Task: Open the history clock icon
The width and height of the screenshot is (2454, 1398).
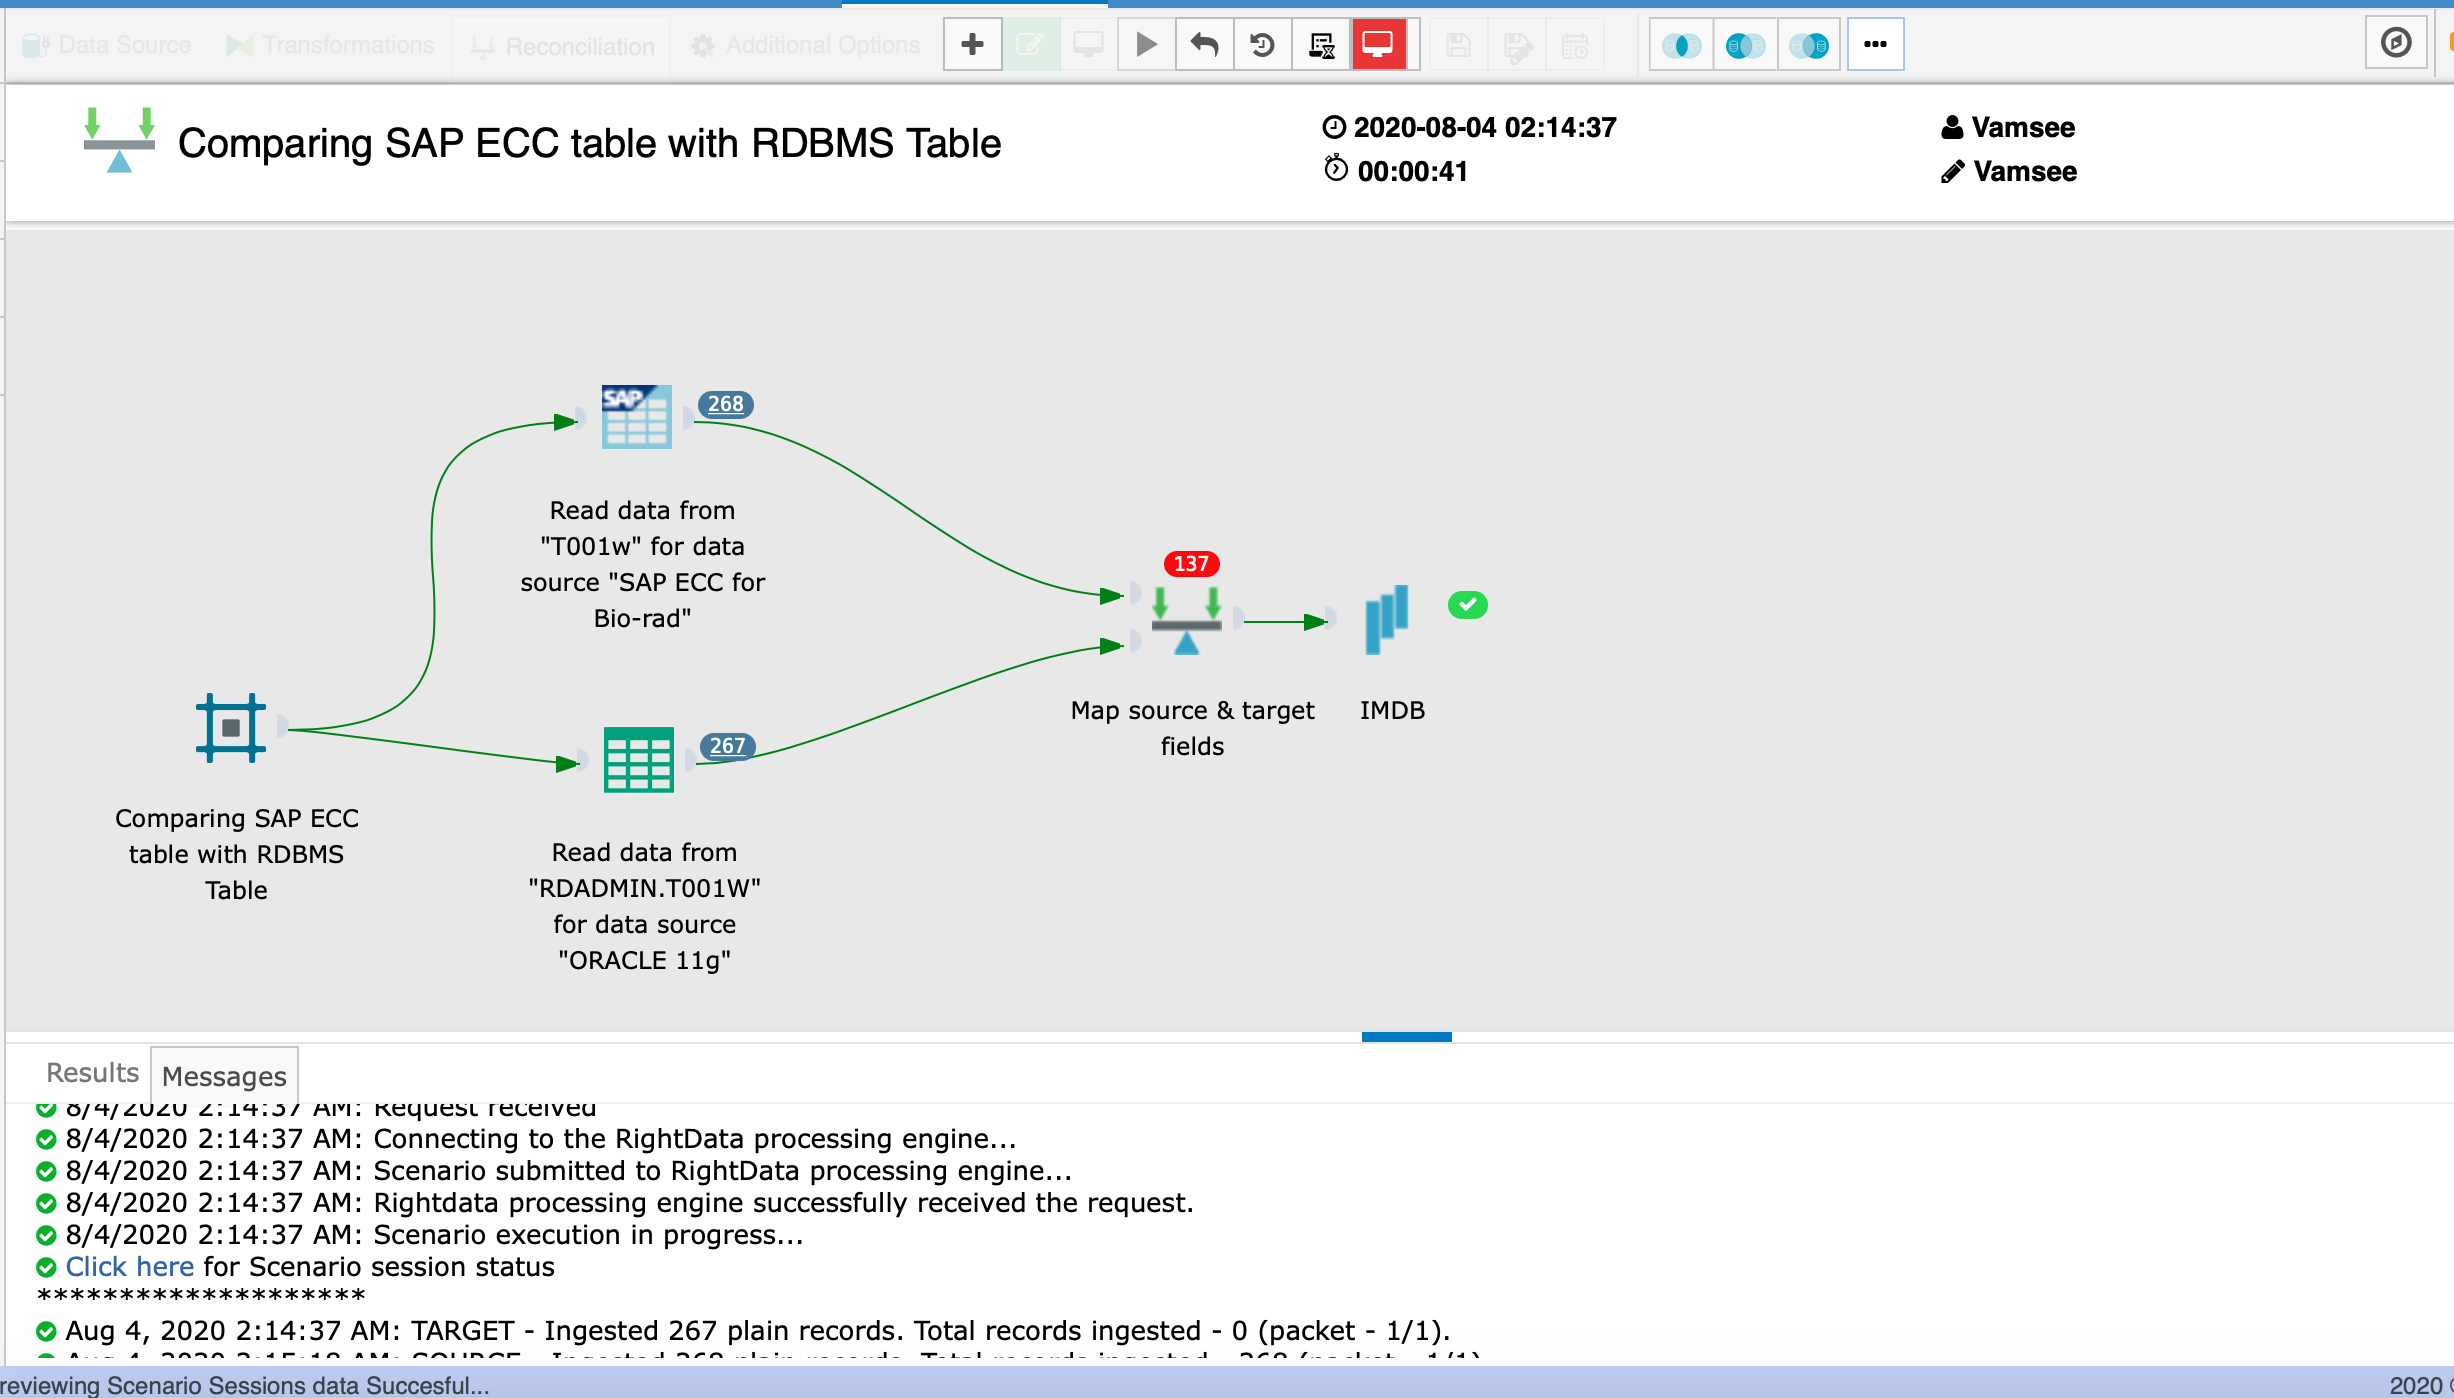Action: 1262,45
